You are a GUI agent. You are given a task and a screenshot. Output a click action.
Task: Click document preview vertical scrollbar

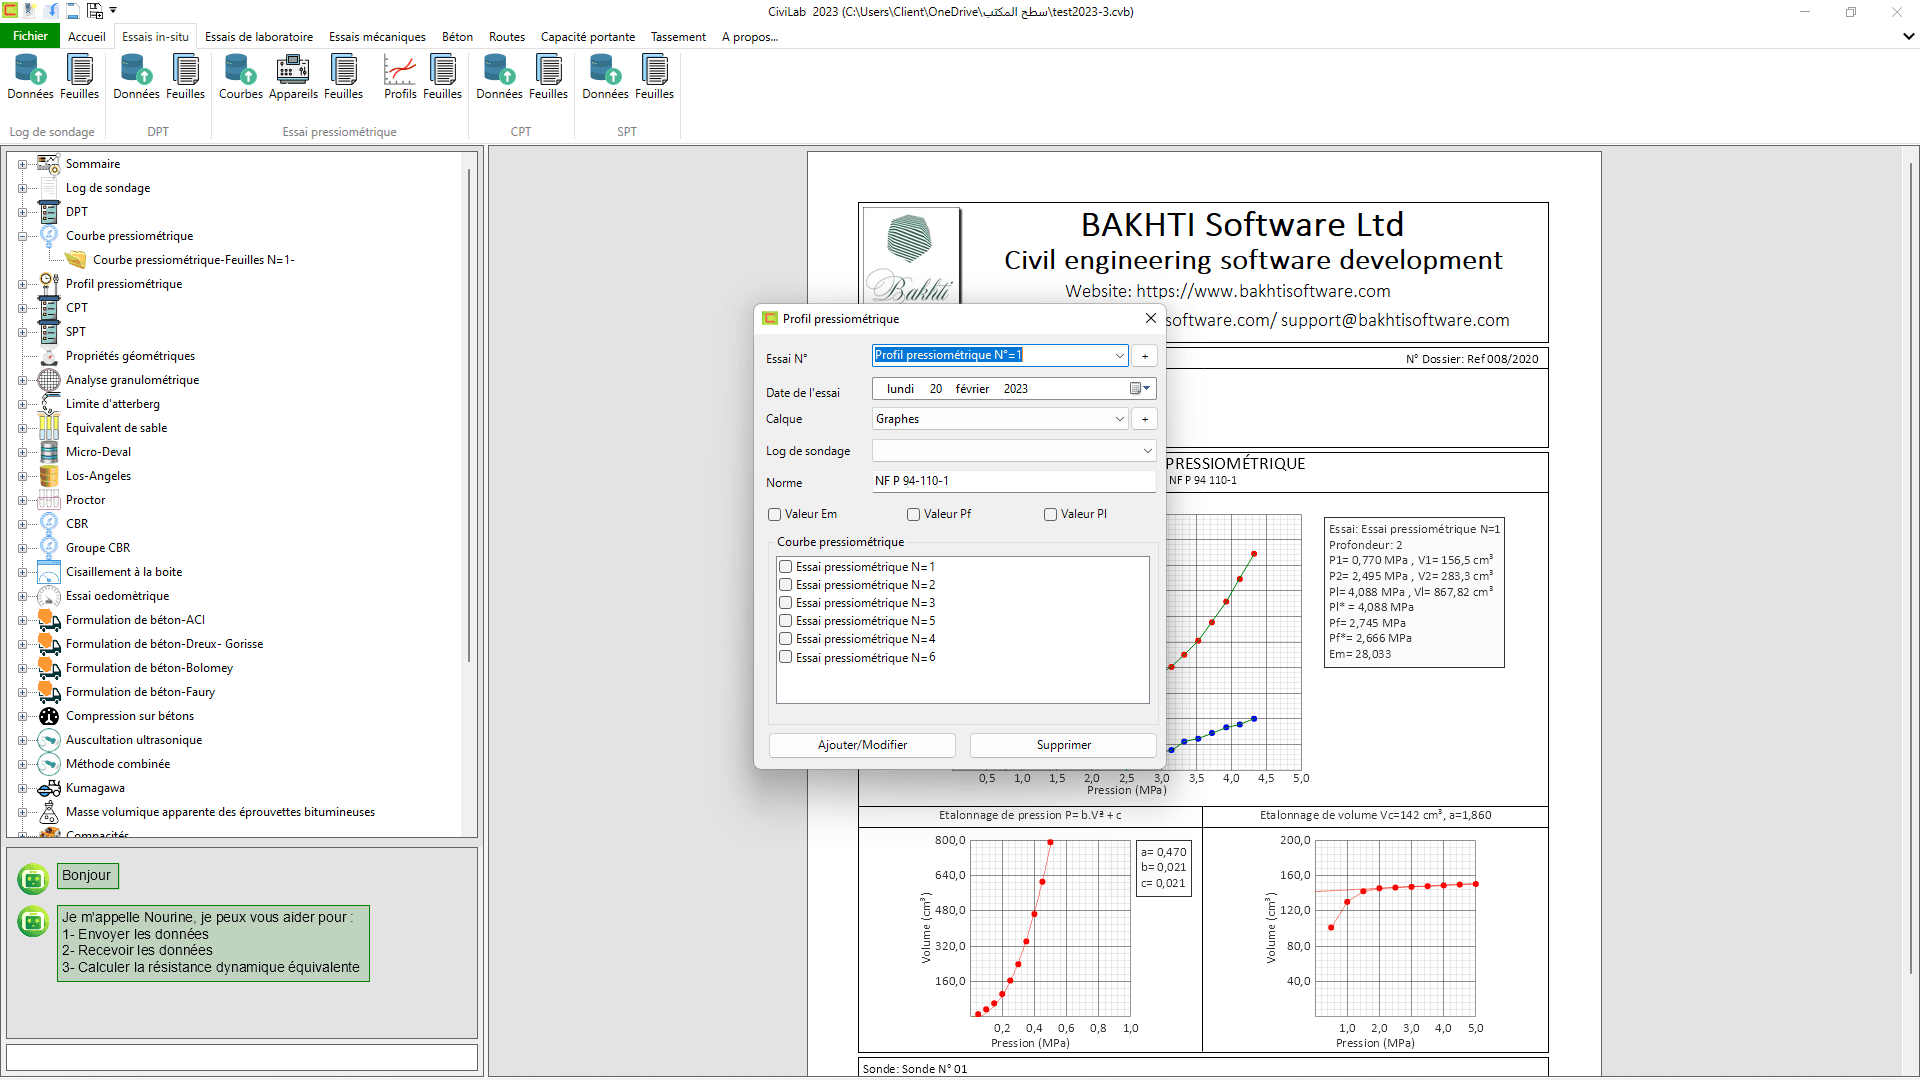pos(1912,570)
